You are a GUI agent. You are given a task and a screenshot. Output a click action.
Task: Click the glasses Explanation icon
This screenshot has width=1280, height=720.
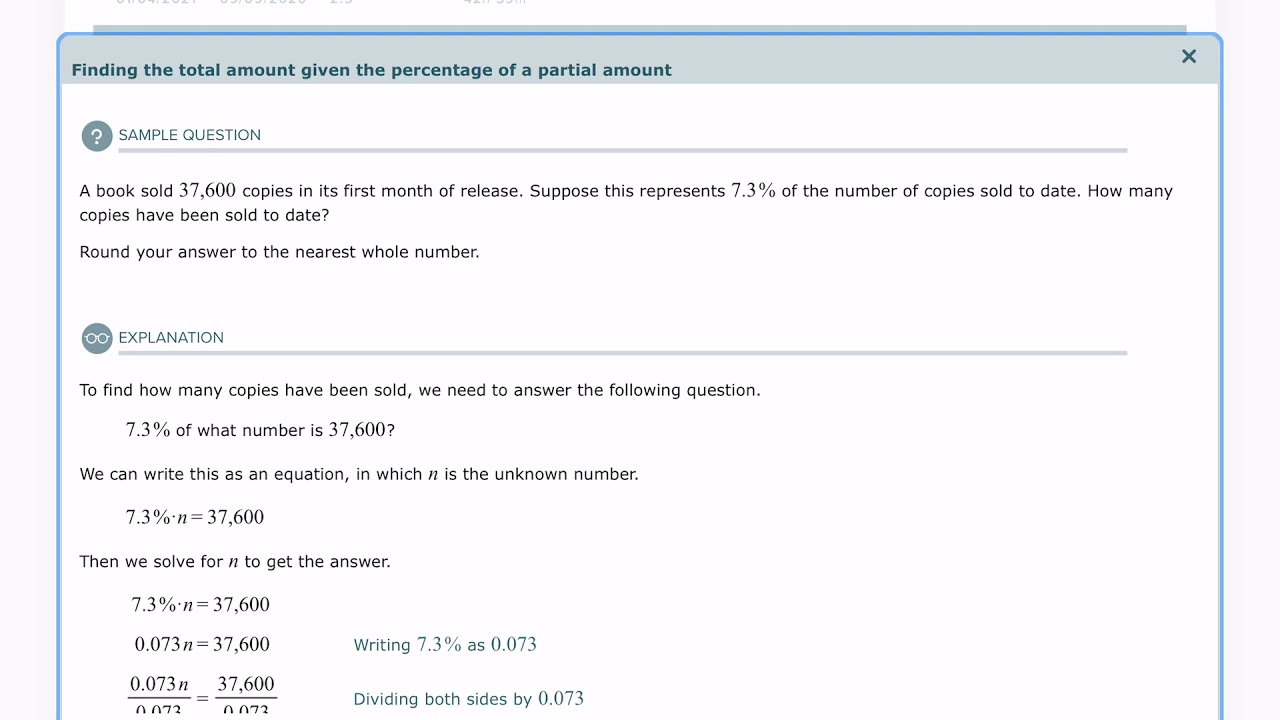pyautogui.click(x=97, y=338)
